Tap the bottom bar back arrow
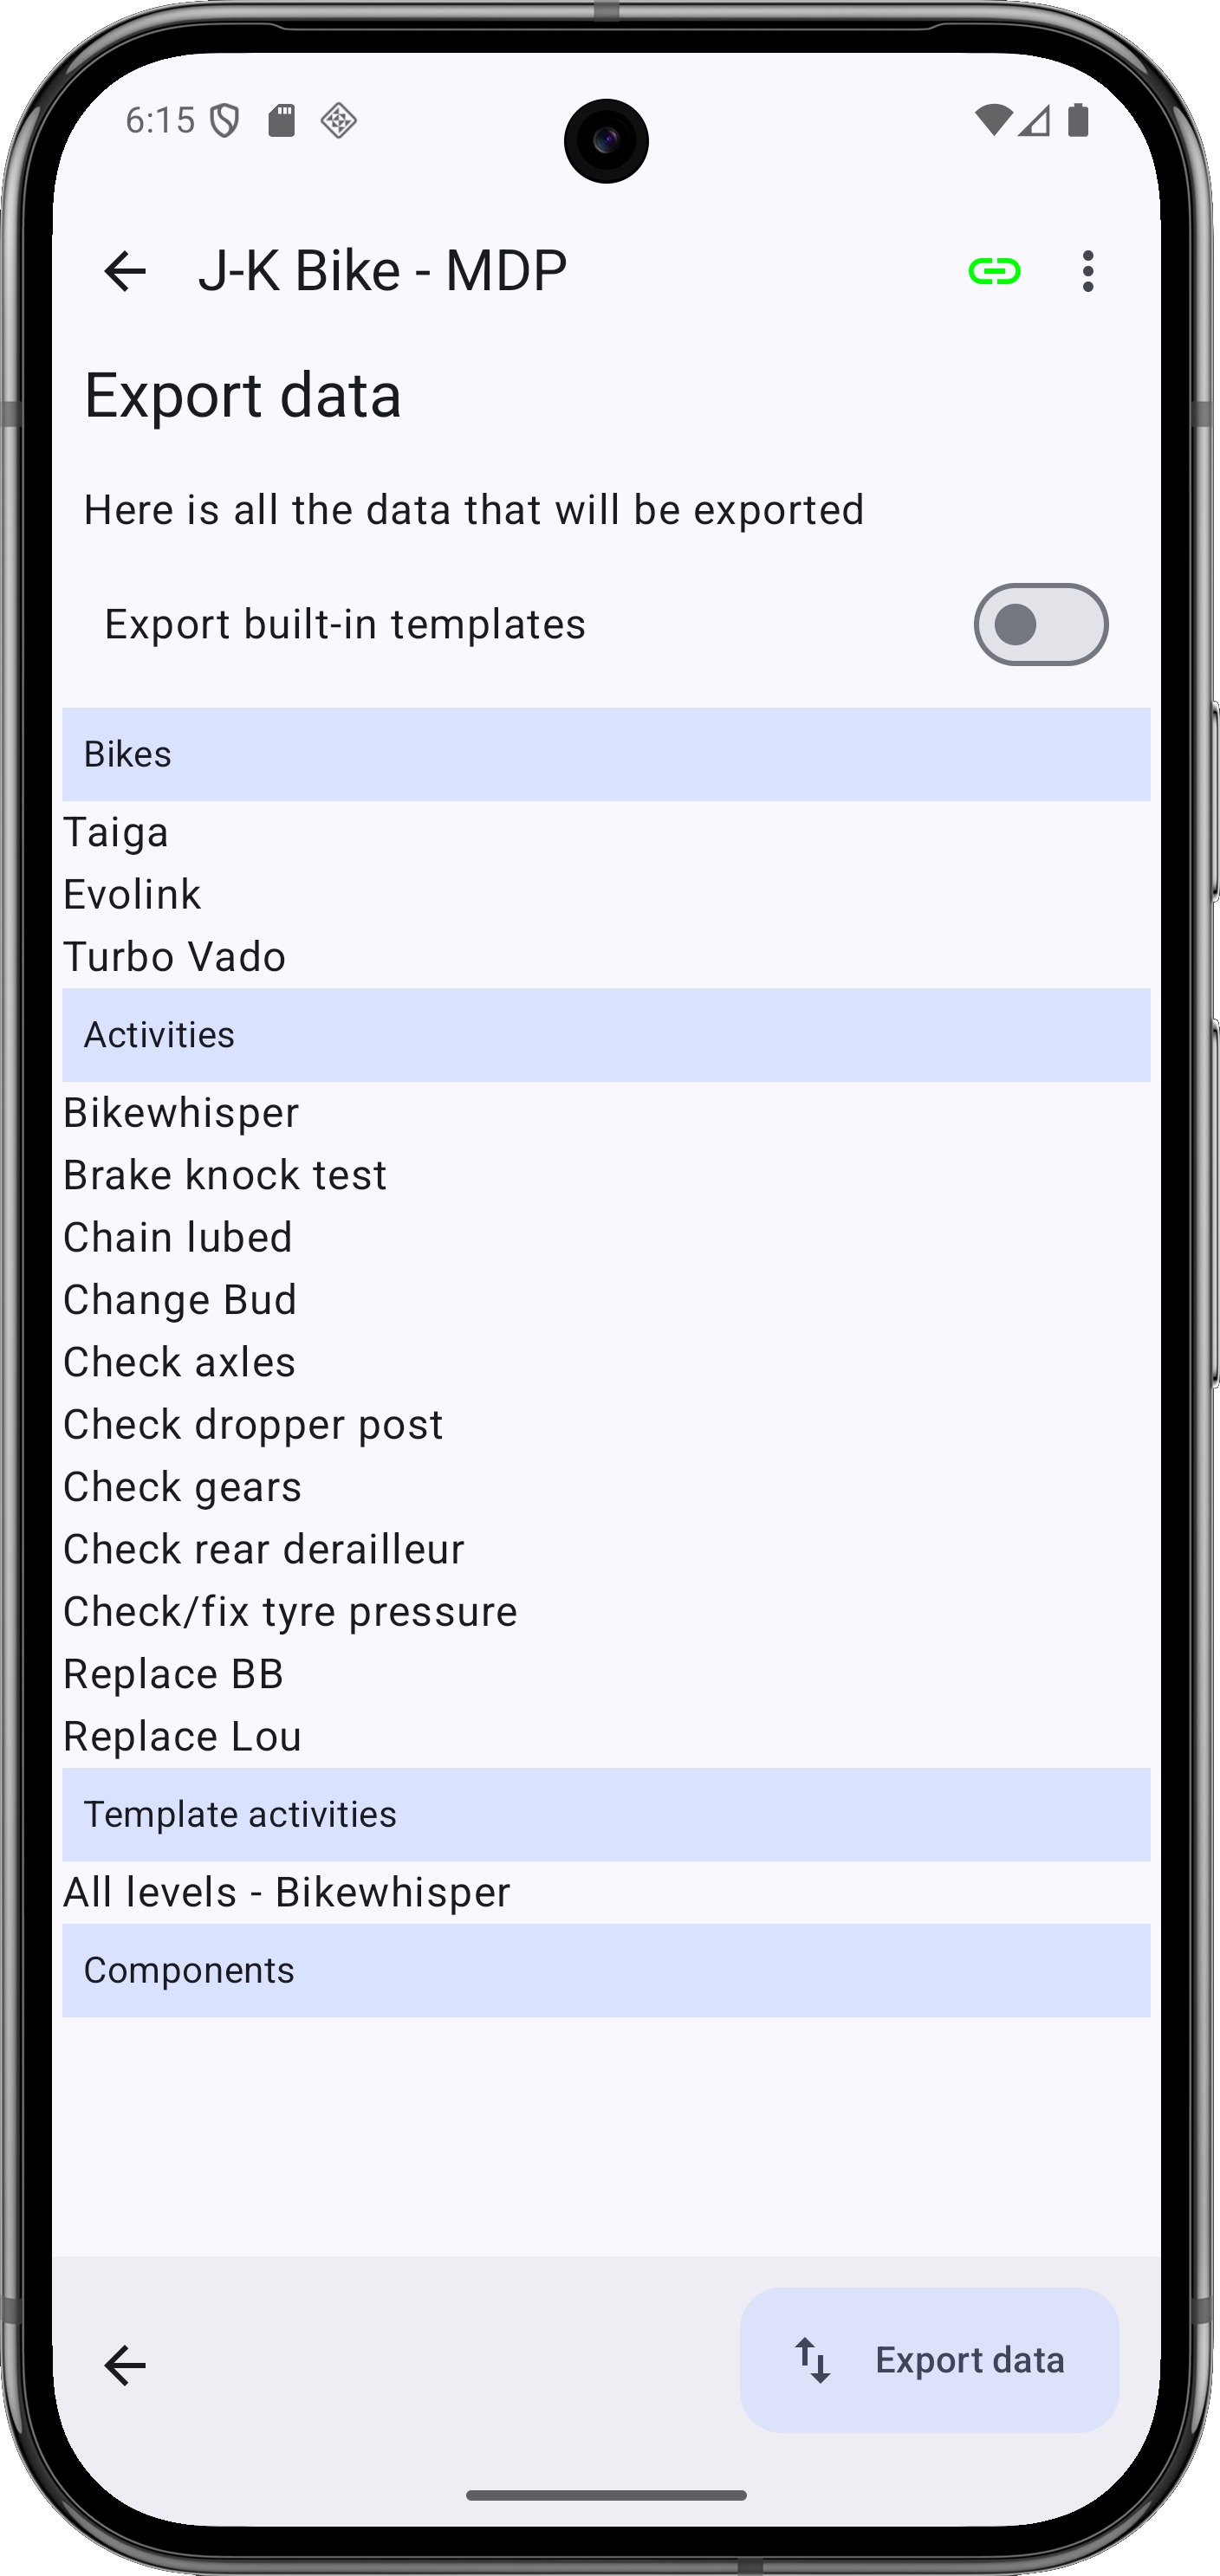This screenshot has width=1220, height=2576. 125,2365
